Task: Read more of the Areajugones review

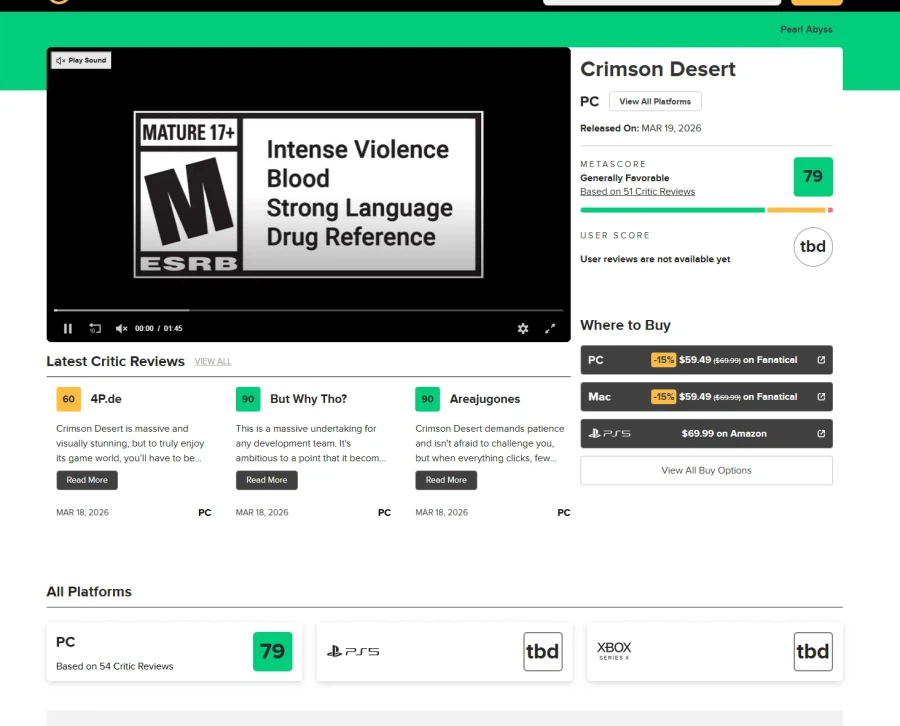Action: click(446, 480)
